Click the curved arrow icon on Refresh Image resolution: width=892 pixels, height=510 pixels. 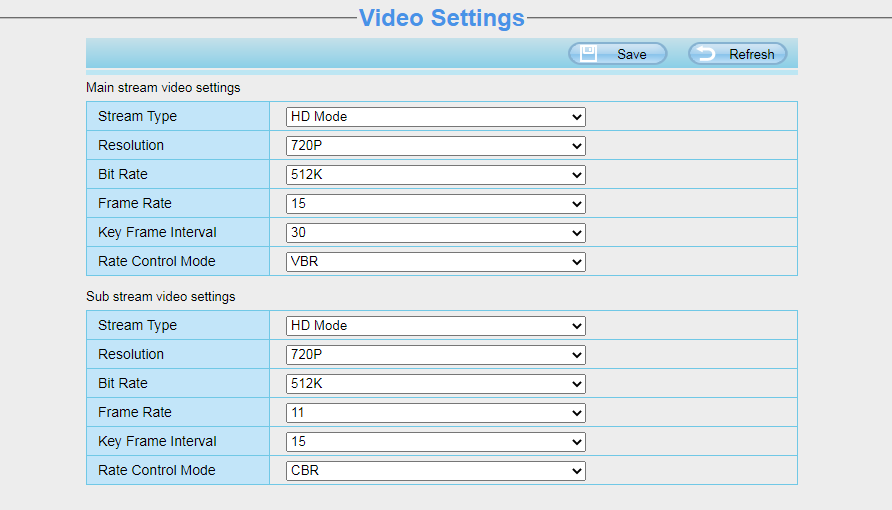coord(707,54)
